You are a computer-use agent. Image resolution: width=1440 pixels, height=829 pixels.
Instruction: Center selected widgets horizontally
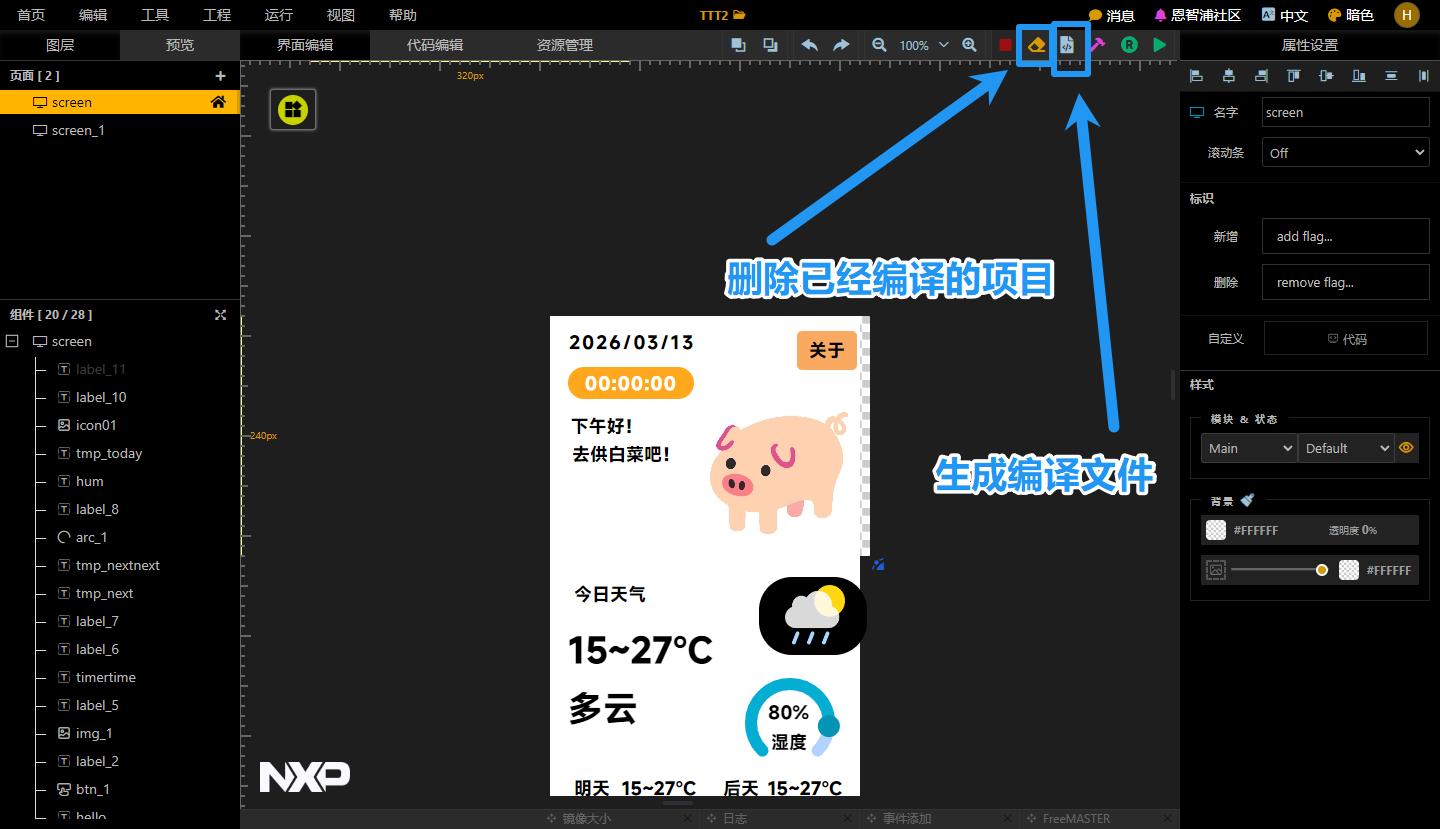tap(1229, 76)
